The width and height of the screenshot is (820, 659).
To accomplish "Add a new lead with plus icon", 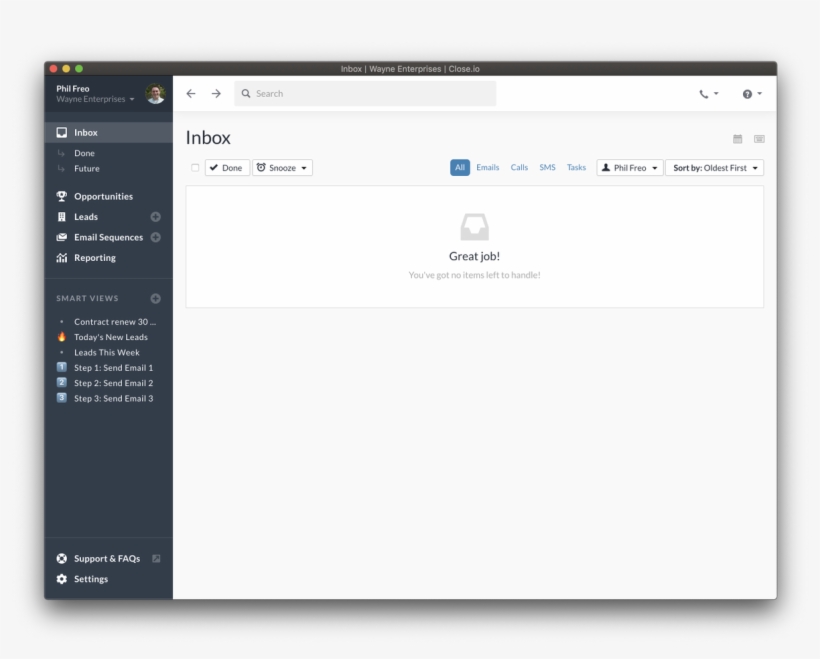I will pyautogui.click(x=155, y=217).
